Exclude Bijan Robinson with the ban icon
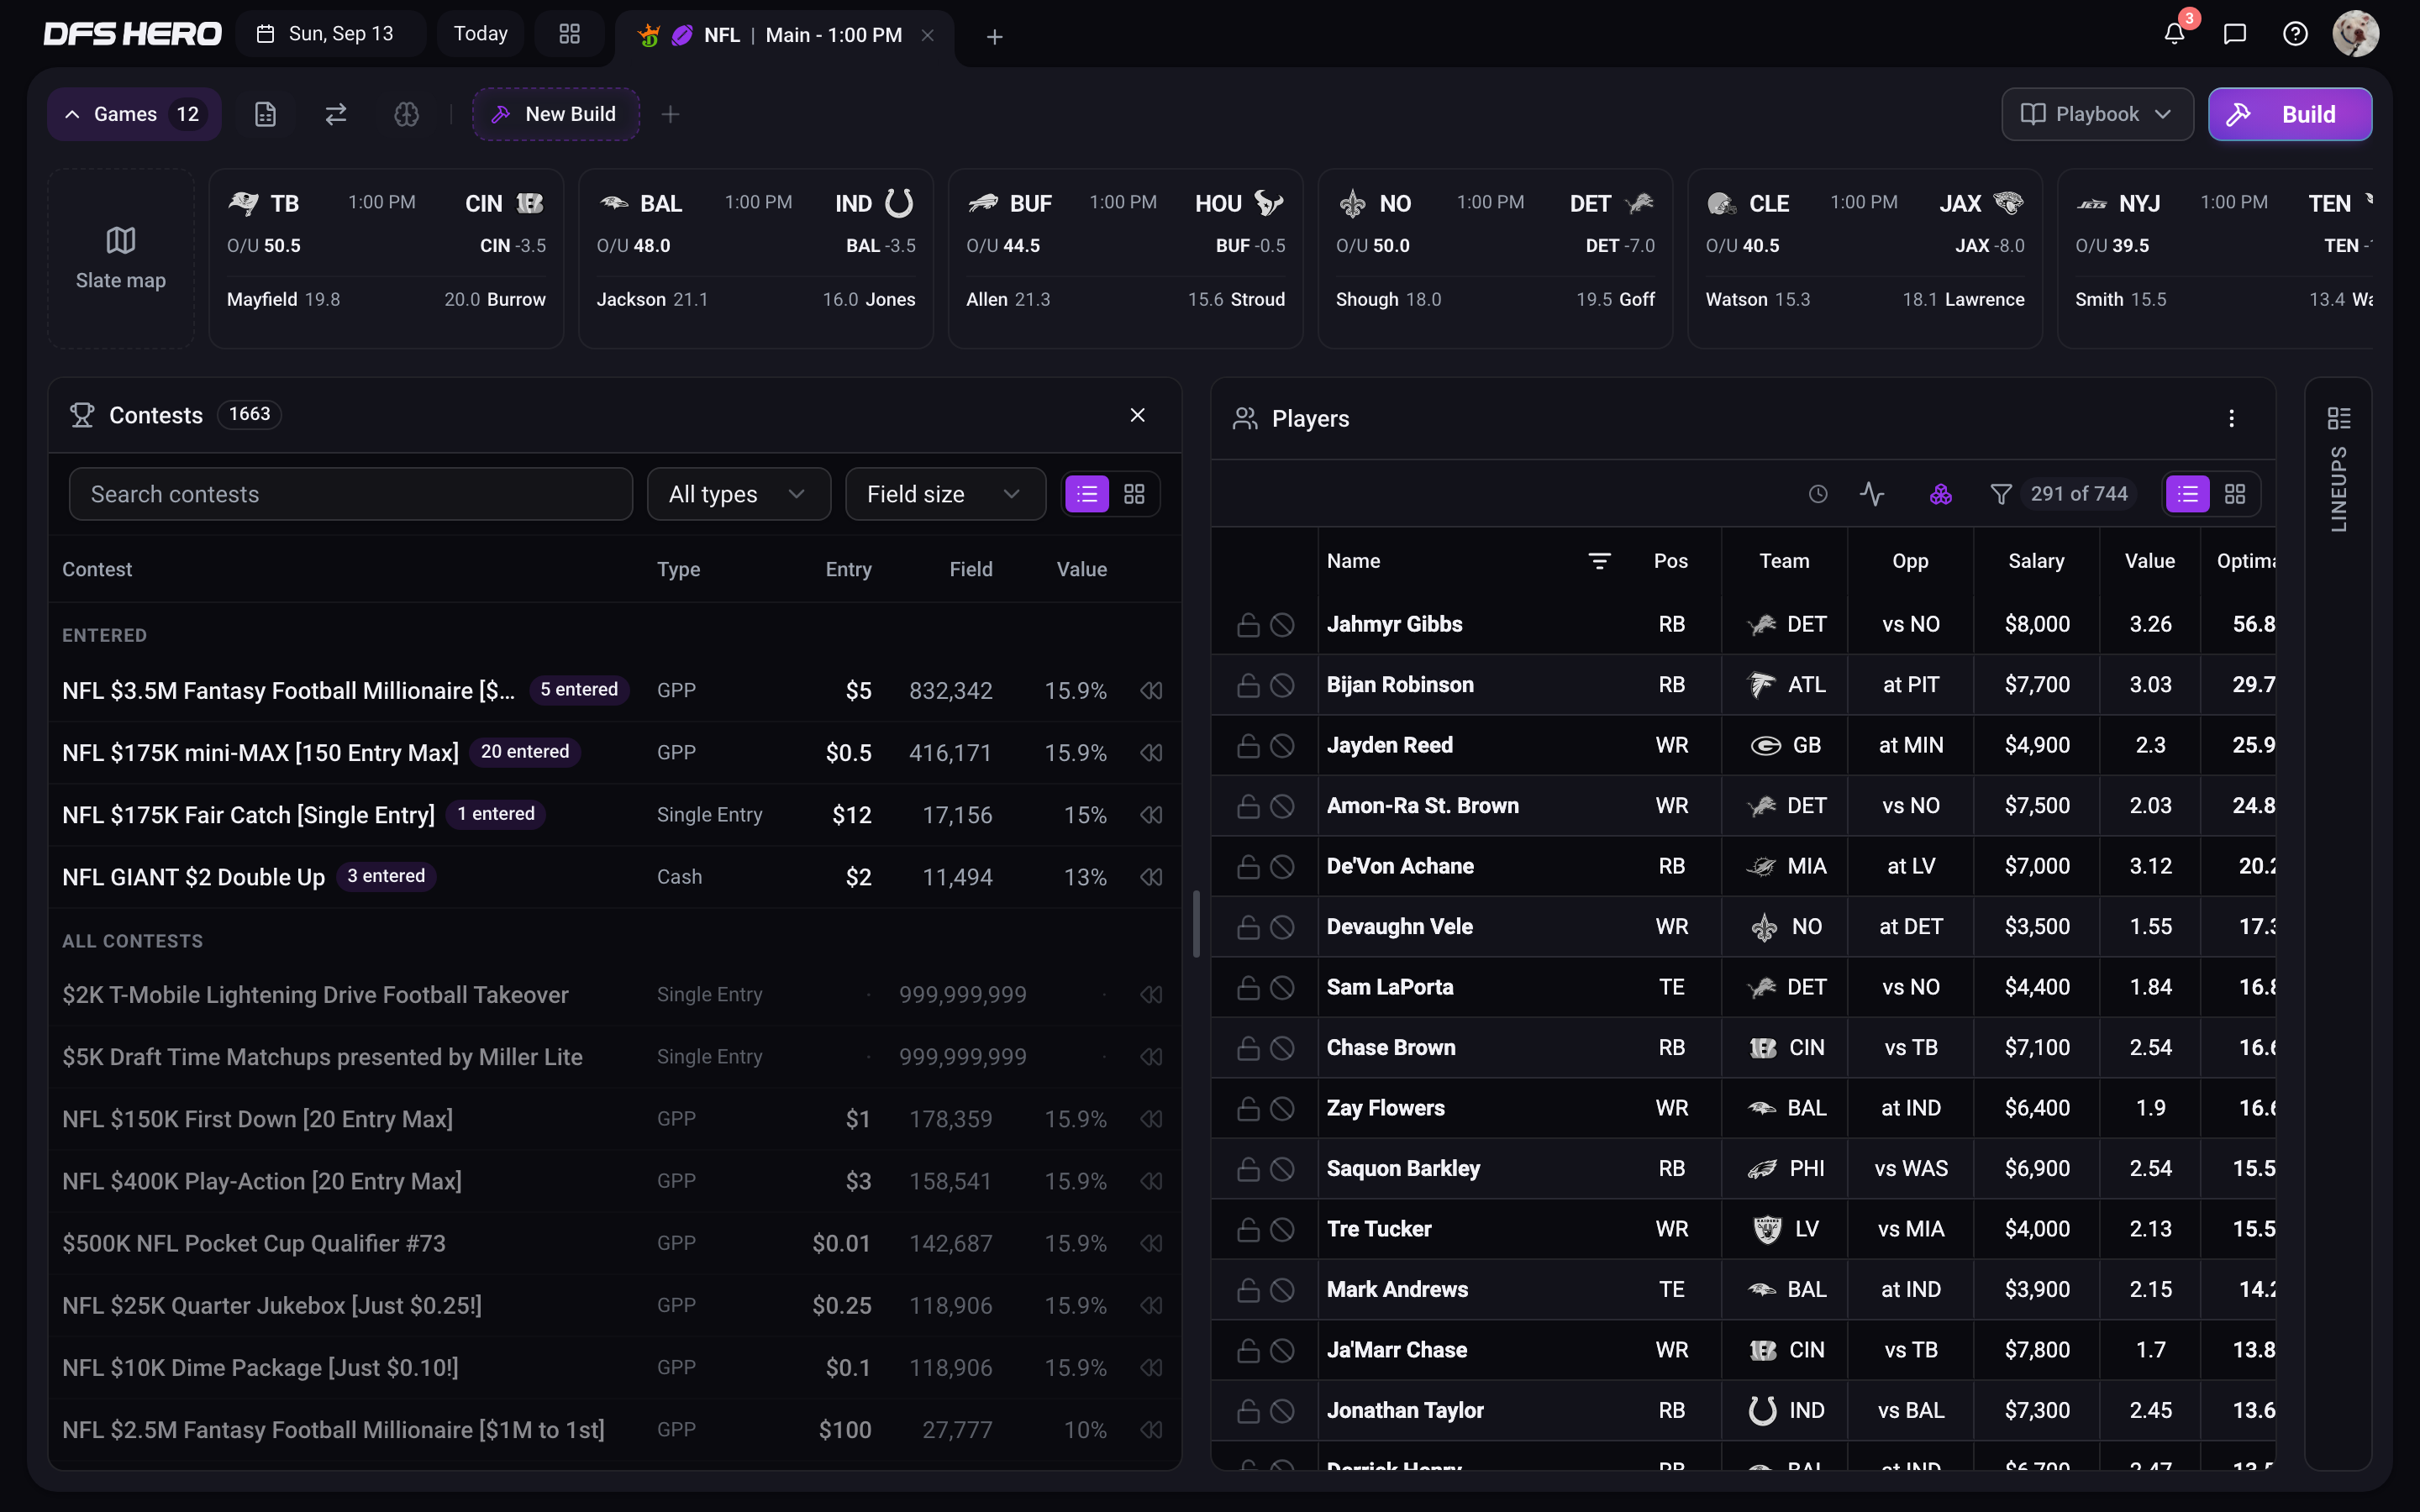Image resolution: width=2420 pixels, height=1512 pixels. pos(1282,685)
